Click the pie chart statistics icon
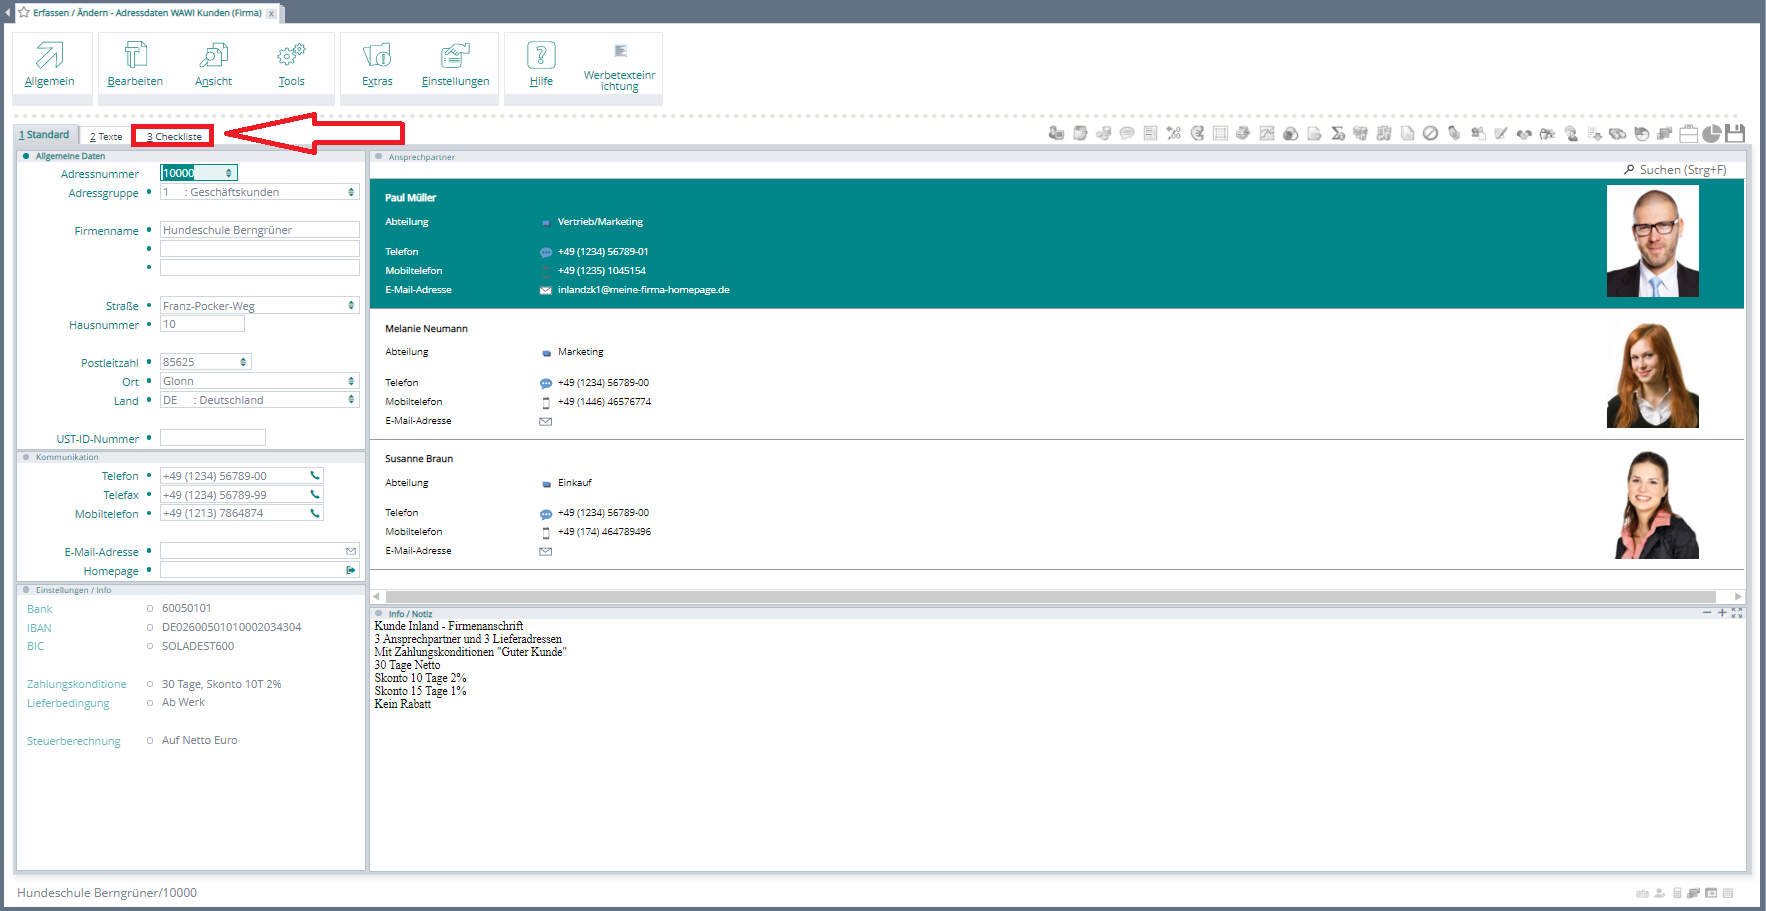Viewport: 1766px width, 911px height. click(1712, 134)
